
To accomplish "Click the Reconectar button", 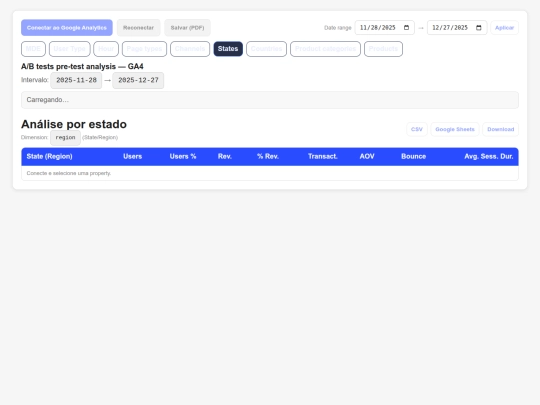I will (x=138, y=28).
